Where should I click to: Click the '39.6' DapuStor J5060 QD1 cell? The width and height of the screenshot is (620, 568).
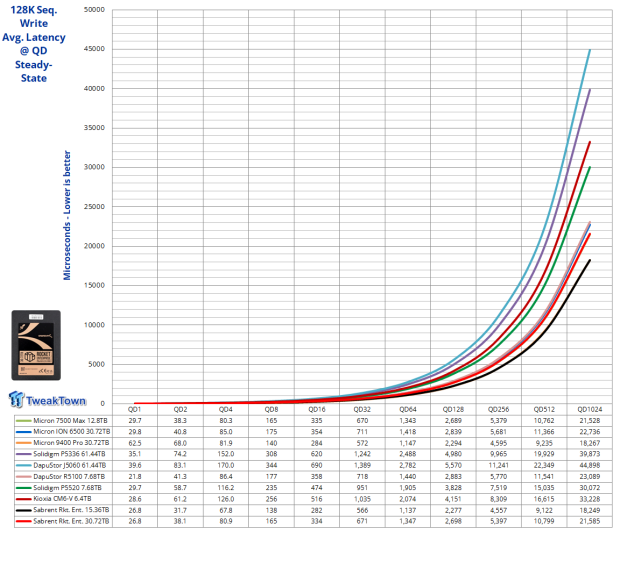(135, 465)
